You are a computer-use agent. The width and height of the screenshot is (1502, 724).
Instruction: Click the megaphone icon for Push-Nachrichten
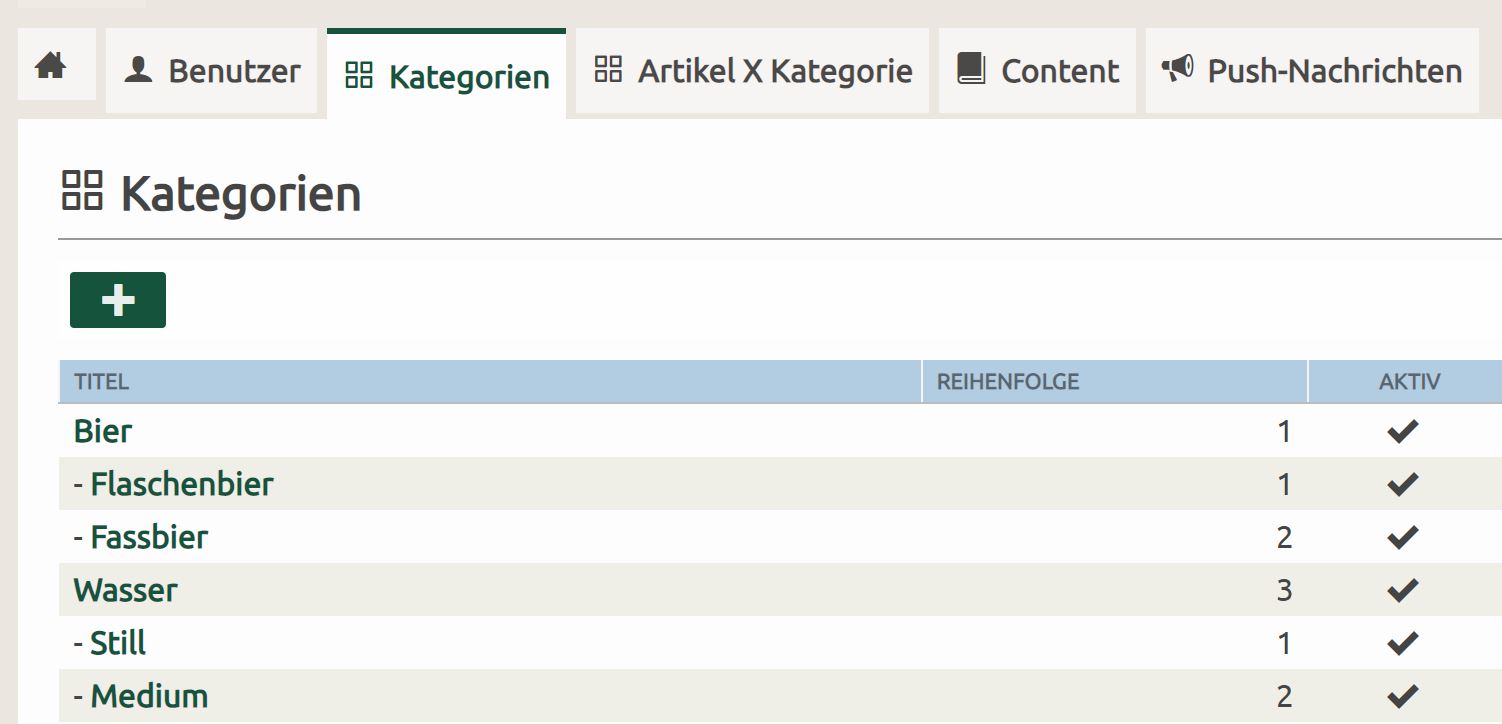tap(1177, 69)
